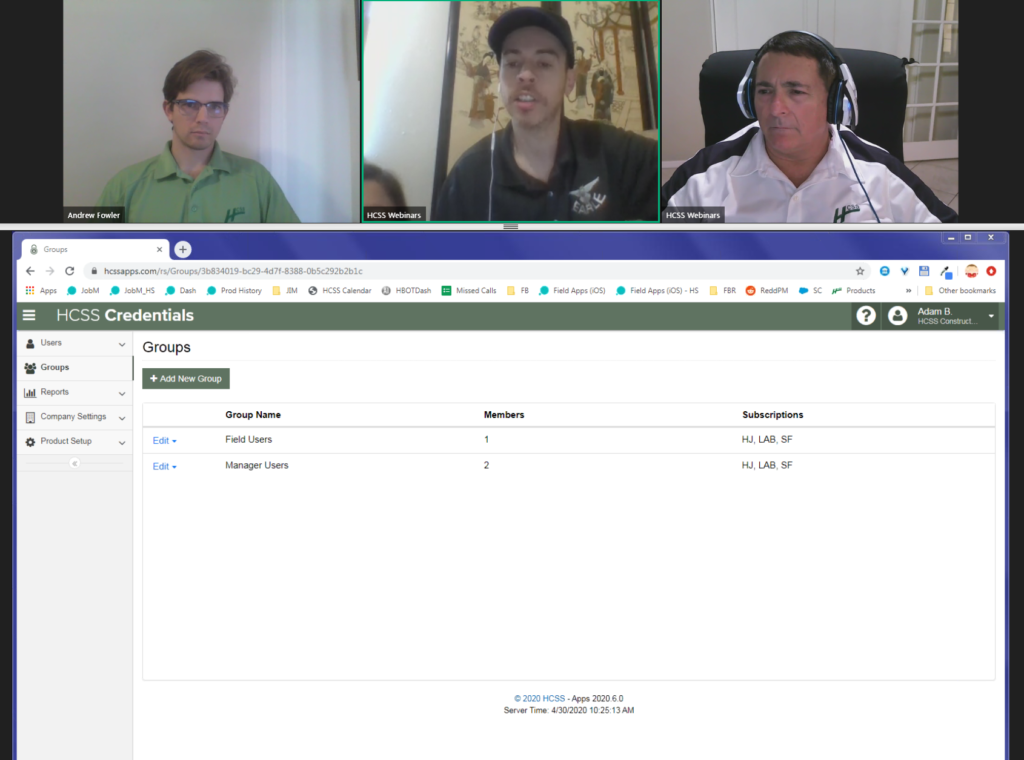Bookmark this page with the star icon

click(860, 271)
